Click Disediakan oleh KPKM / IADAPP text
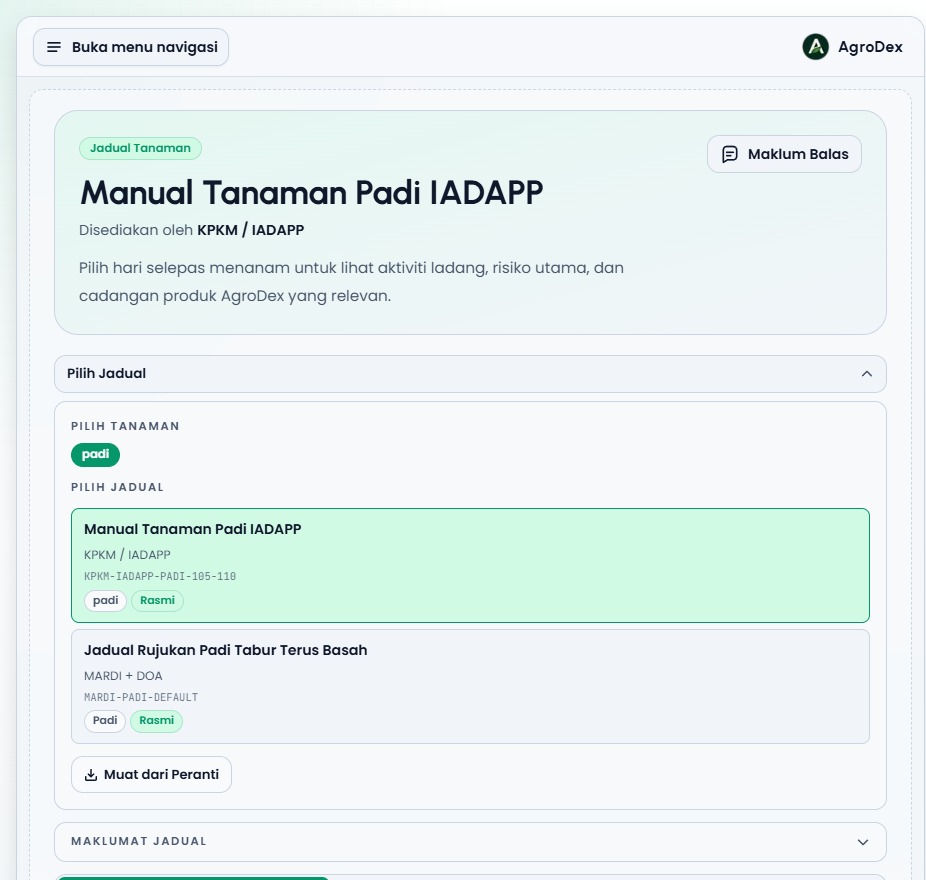 [191, 230]
